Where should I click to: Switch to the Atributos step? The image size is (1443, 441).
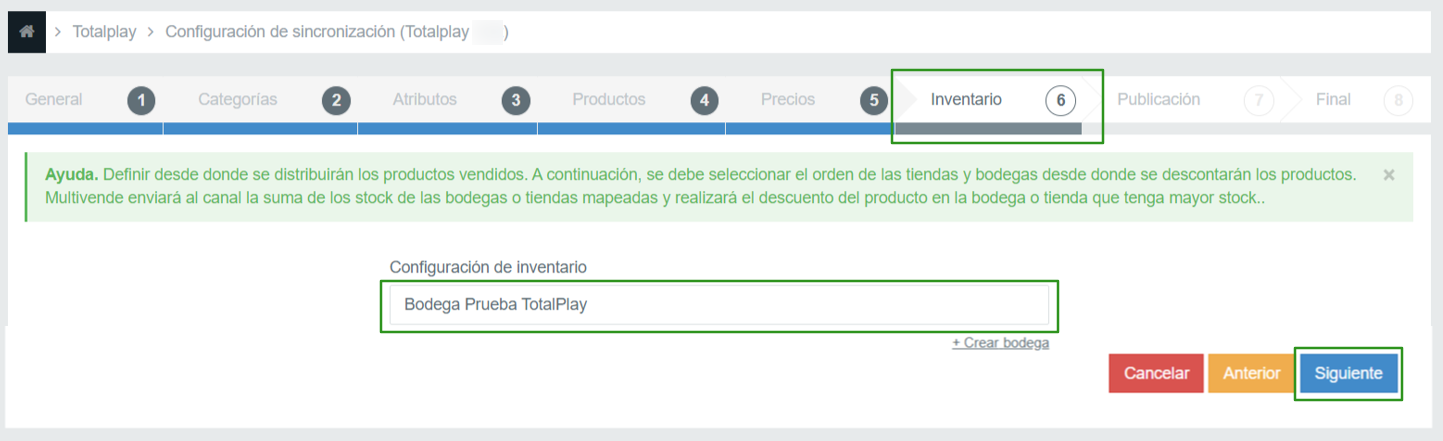click(x=425, y=100)
